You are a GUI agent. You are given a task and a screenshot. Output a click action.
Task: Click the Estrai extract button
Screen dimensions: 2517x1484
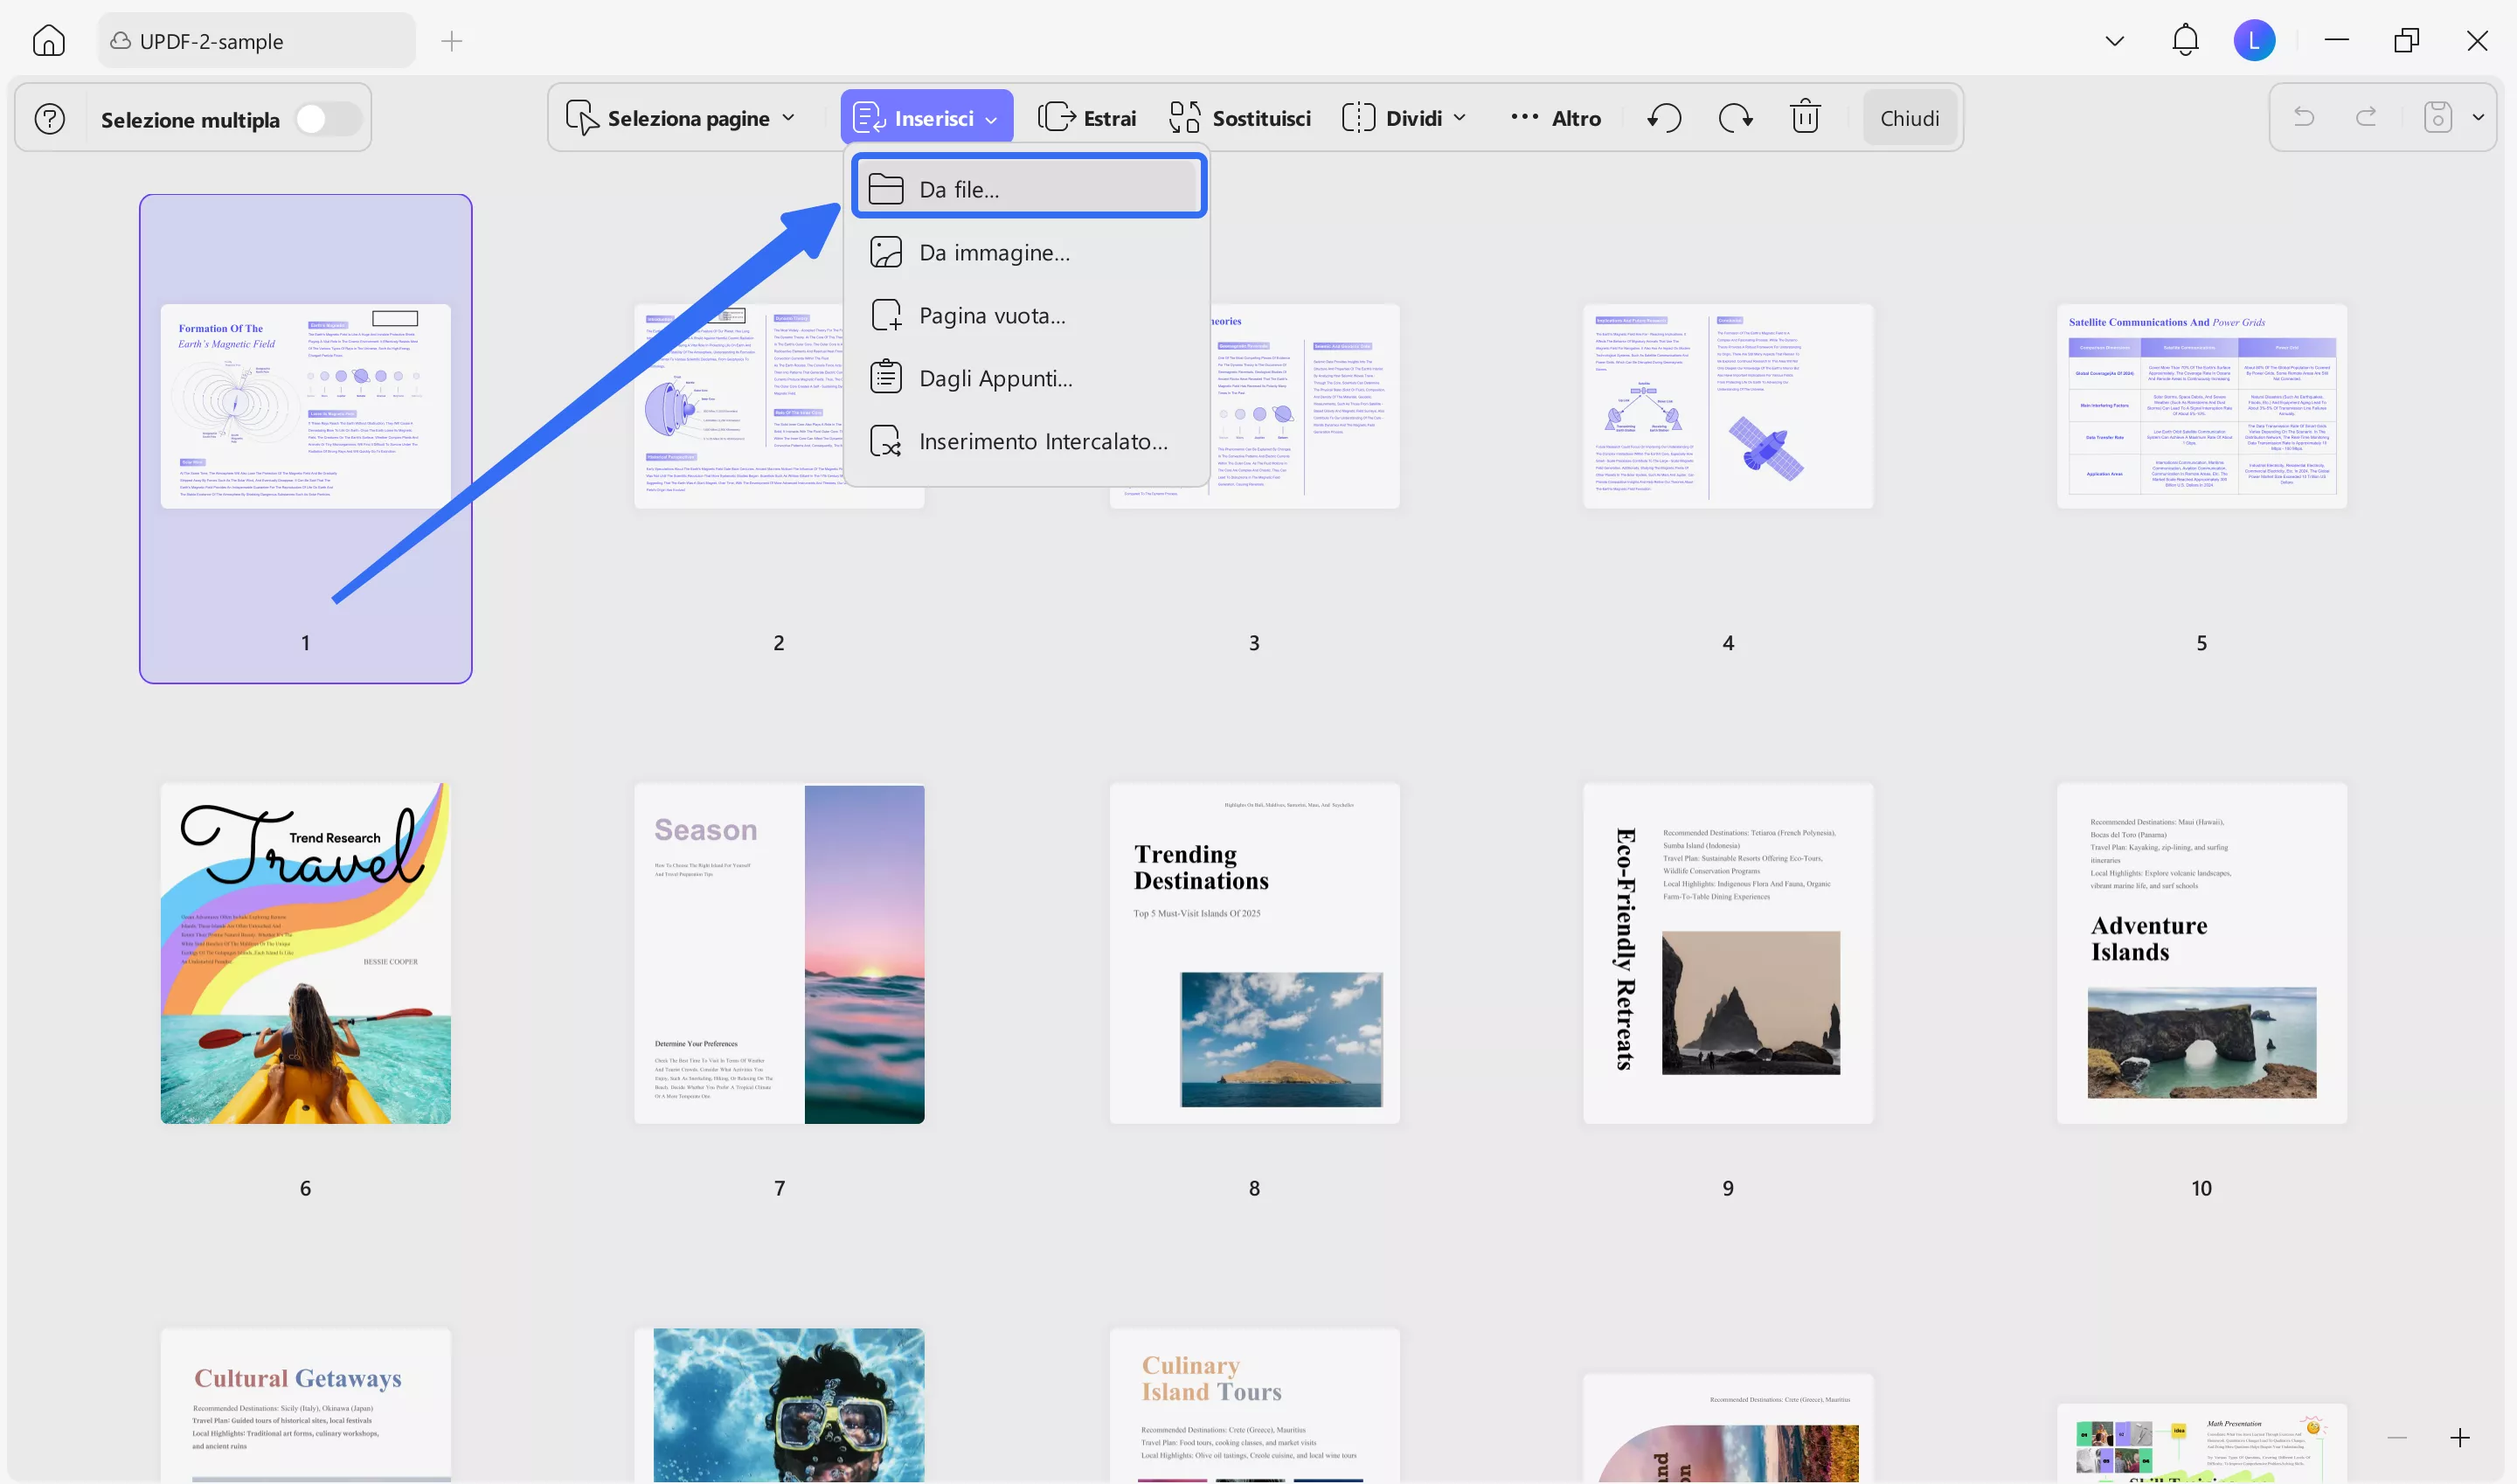1087,118
